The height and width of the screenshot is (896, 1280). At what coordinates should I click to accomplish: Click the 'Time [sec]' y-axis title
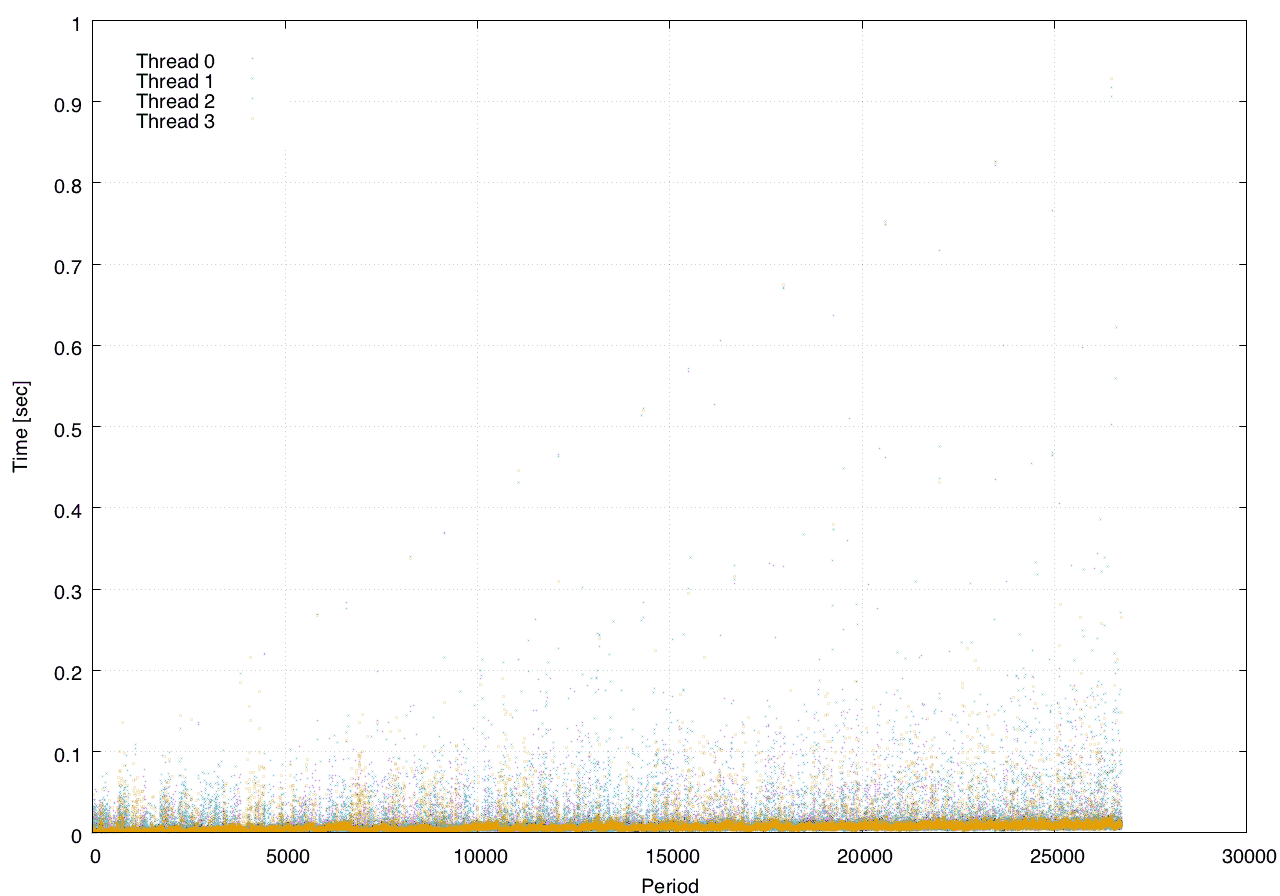pos(20,426)
